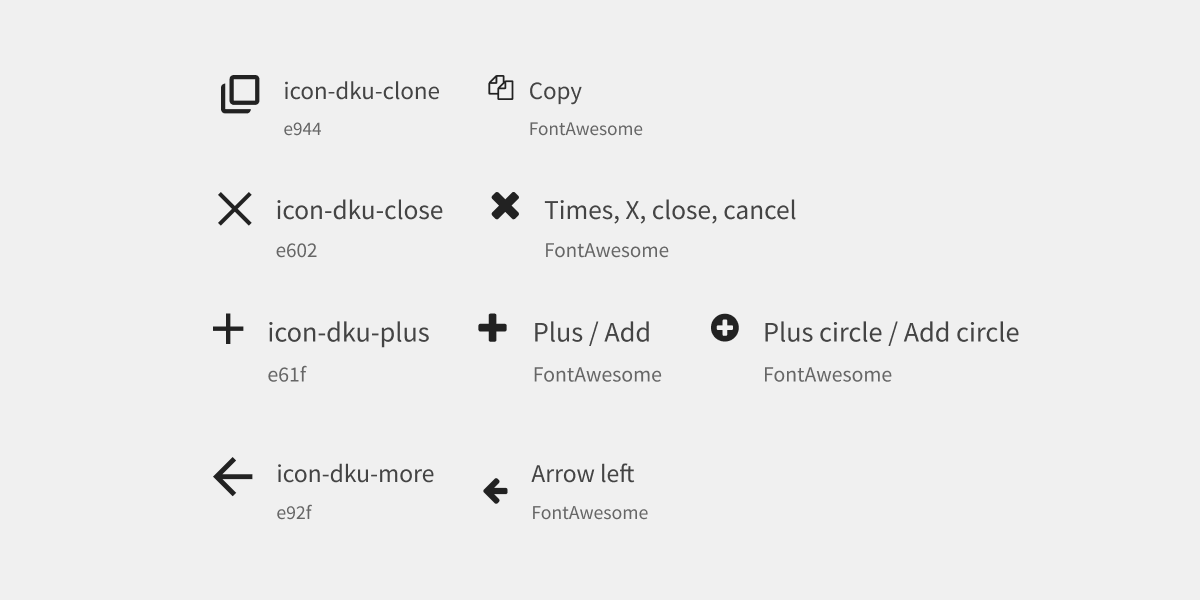Click the bold FontAwesome Times X icon

coord(505,206)
